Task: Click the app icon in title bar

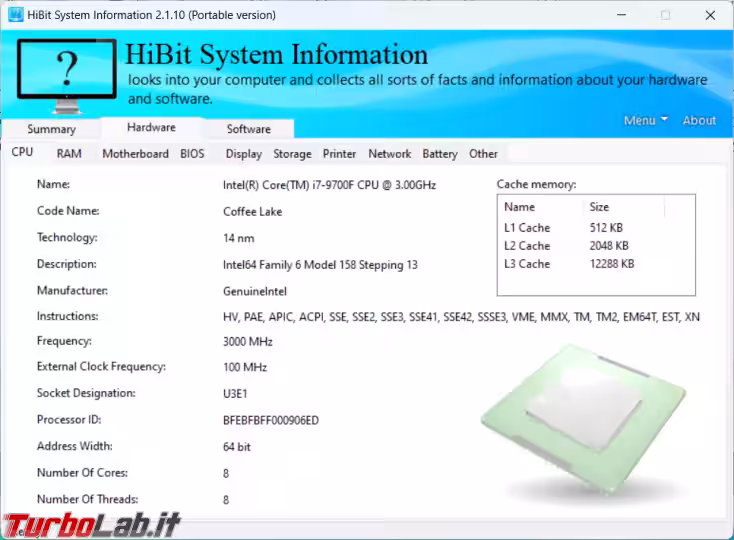Action: point(15,15)
